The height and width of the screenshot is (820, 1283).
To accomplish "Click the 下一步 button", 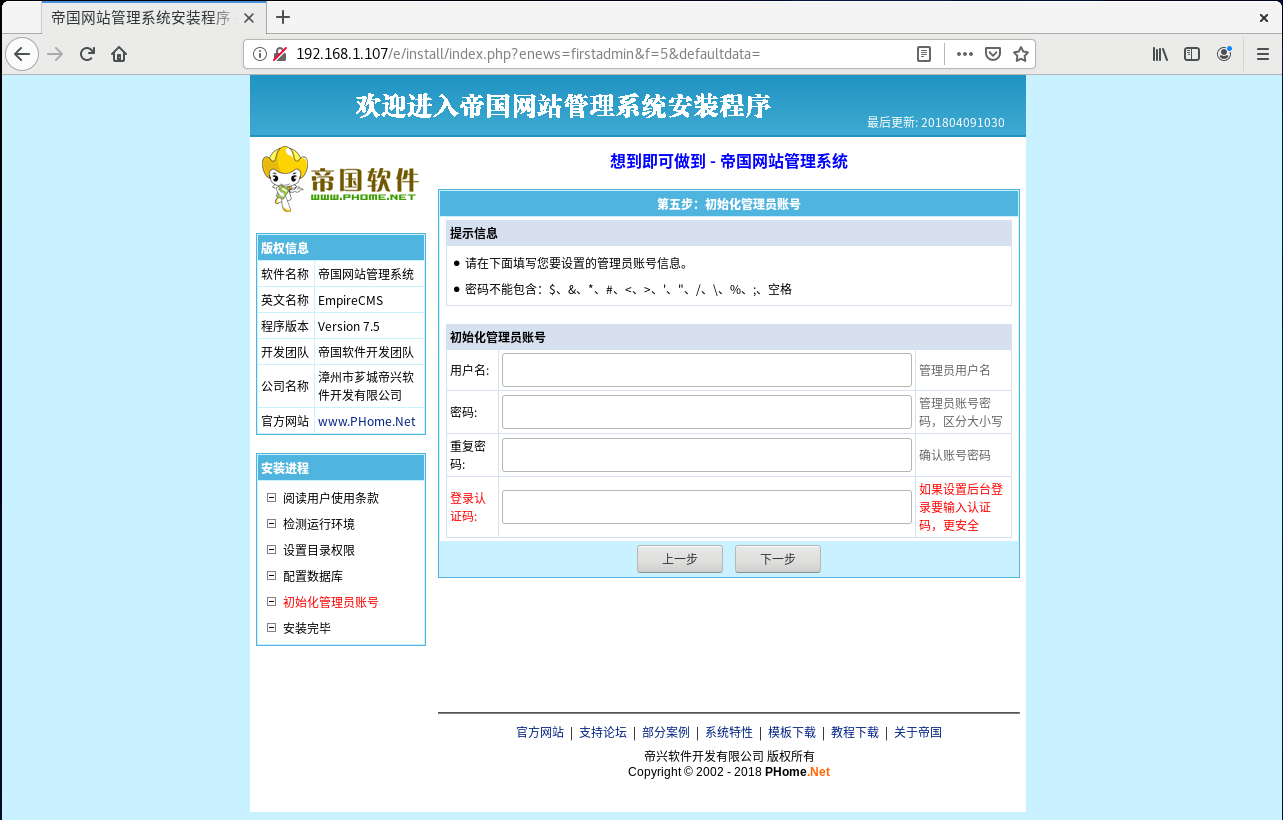I will click(x=778, y=559).
